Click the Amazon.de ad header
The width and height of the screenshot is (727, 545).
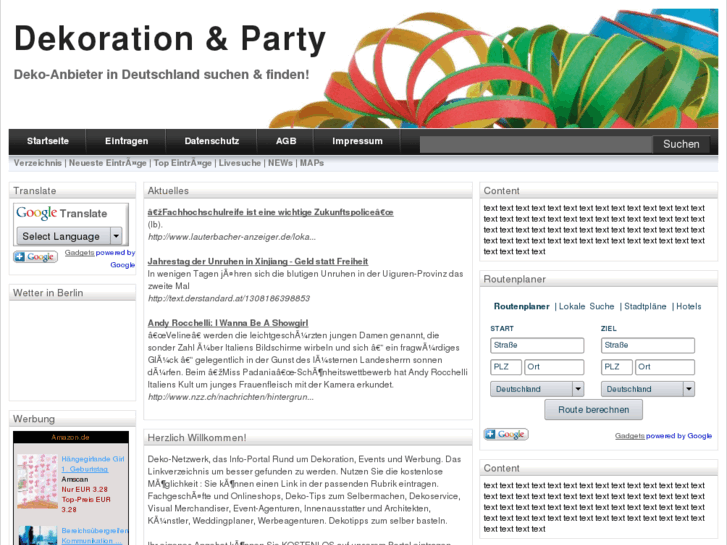click(70, 437)
